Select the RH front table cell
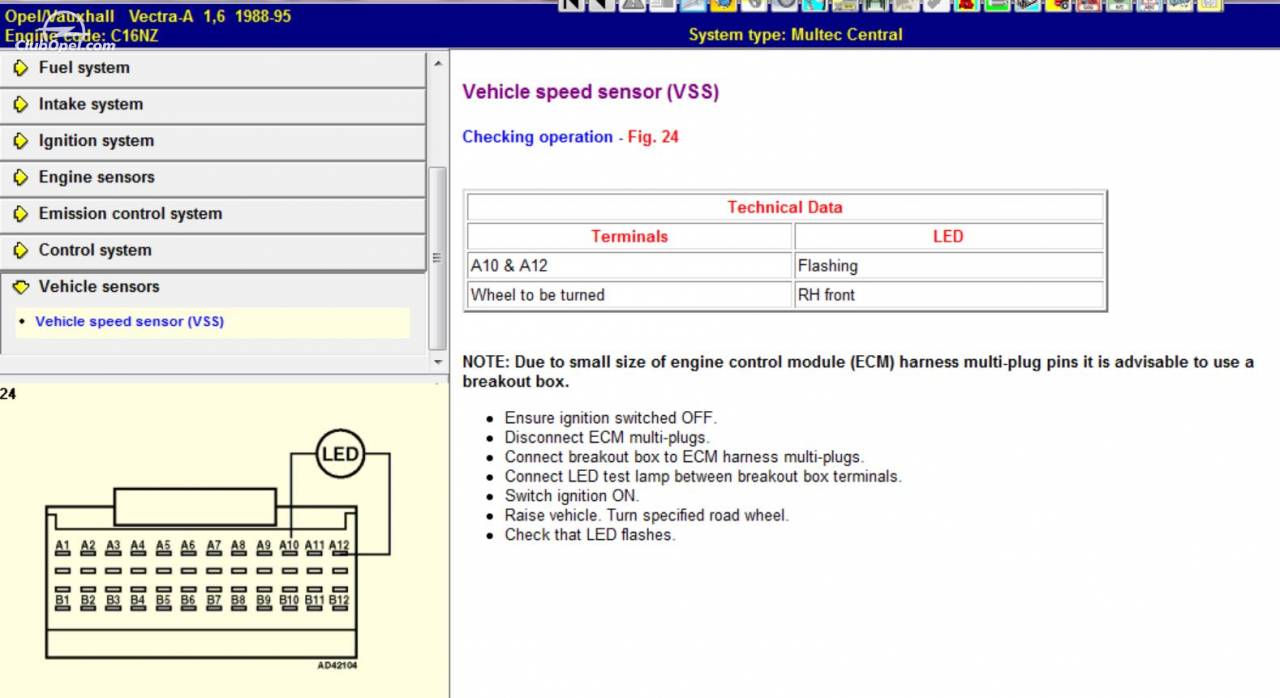Screen dimensions: 1280x698 pos(948,295)
